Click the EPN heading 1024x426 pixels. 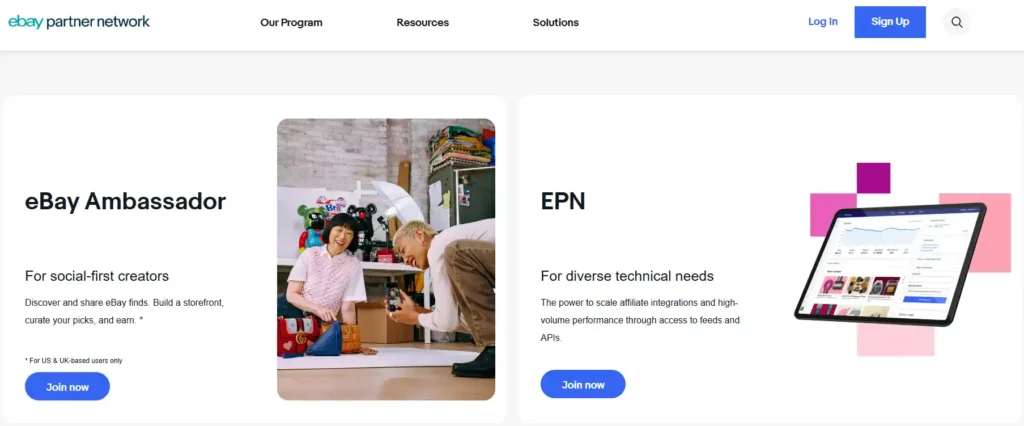pyautogui.click(x=563, y=201)
